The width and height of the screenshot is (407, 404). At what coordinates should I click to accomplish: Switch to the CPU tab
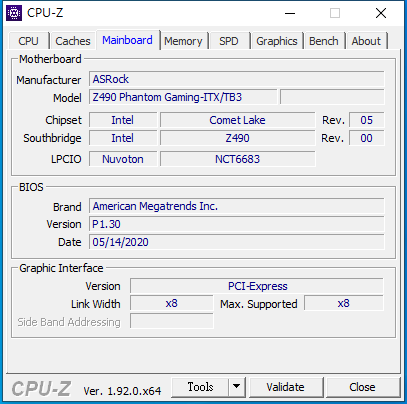pyautogui.click(x=28, y=41)
